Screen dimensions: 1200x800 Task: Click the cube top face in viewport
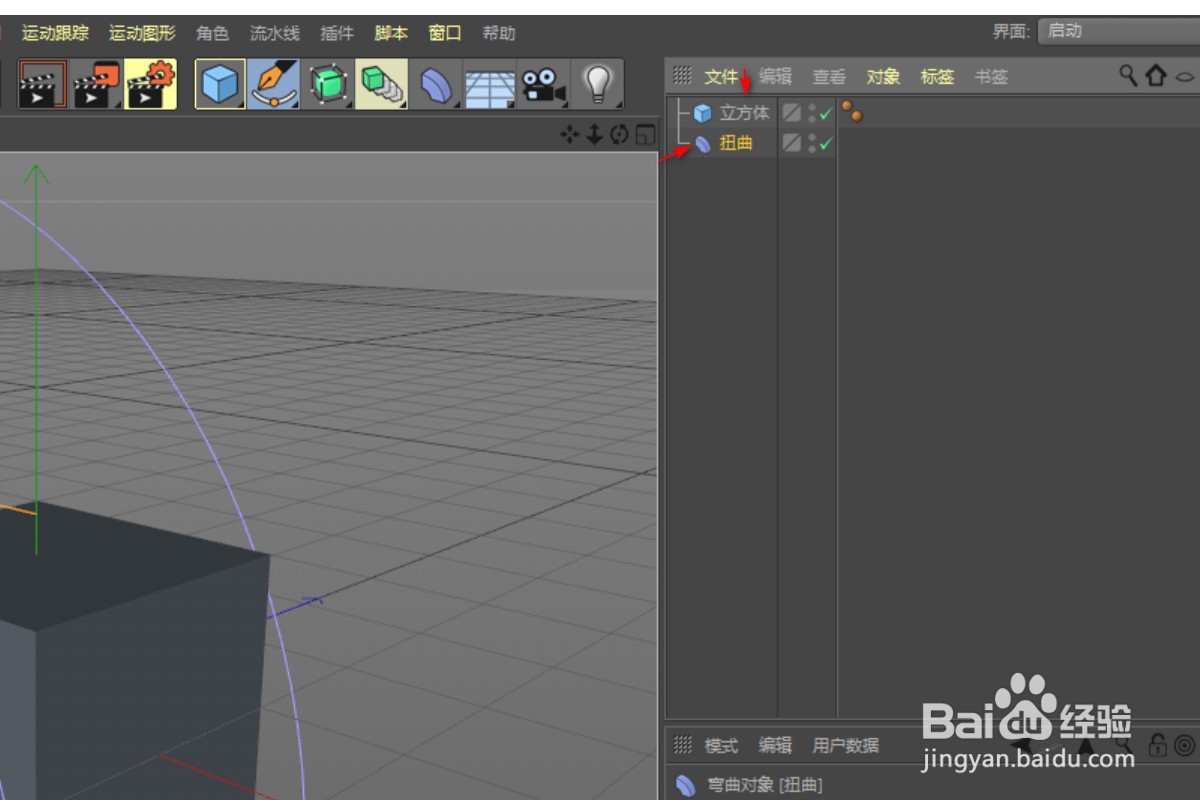tap(128, 566)
